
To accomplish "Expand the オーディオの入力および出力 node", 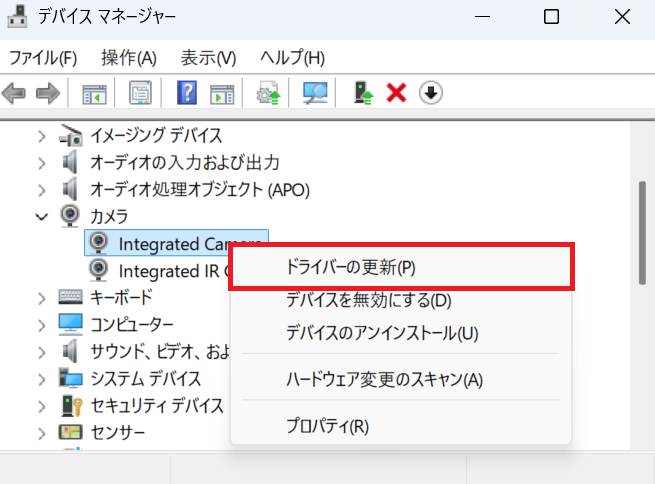I will point(41,163).
